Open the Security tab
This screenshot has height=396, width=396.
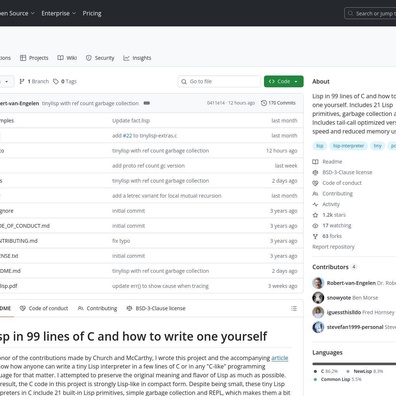coord(100,58)
